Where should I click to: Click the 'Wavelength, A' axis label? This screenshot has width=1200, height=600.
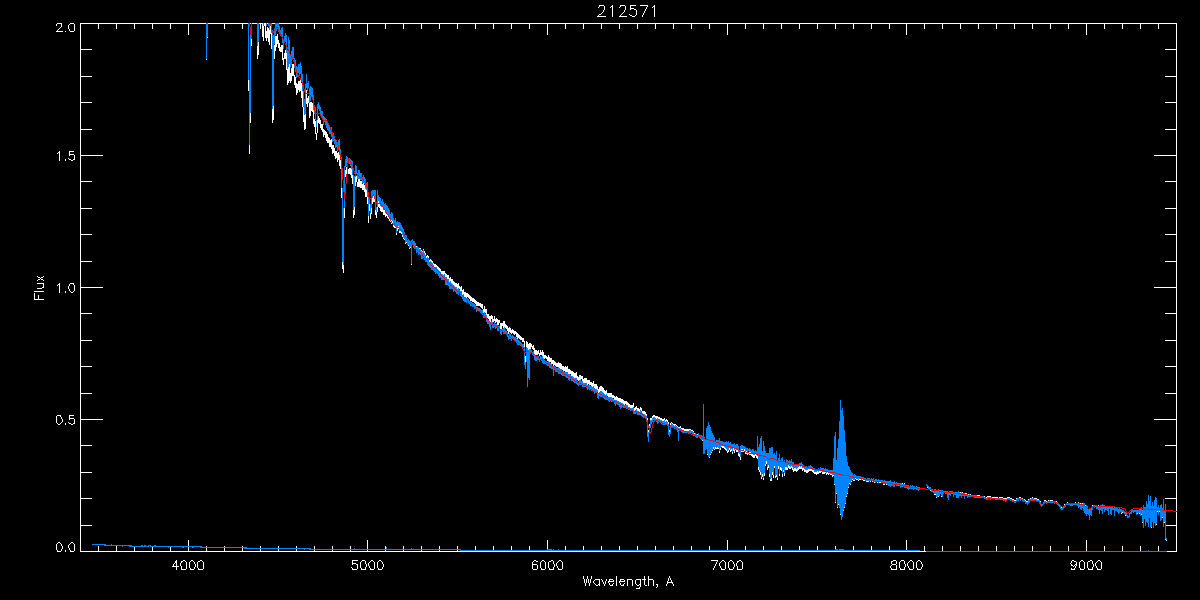coord(627,582)
